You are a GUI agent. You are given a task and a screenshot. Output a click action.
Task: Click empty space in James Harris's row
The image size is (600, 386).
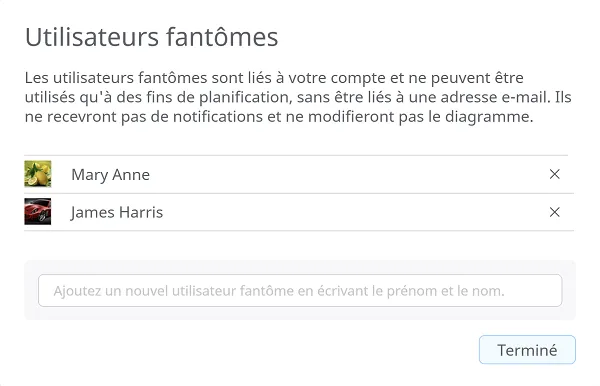[344, 212]
